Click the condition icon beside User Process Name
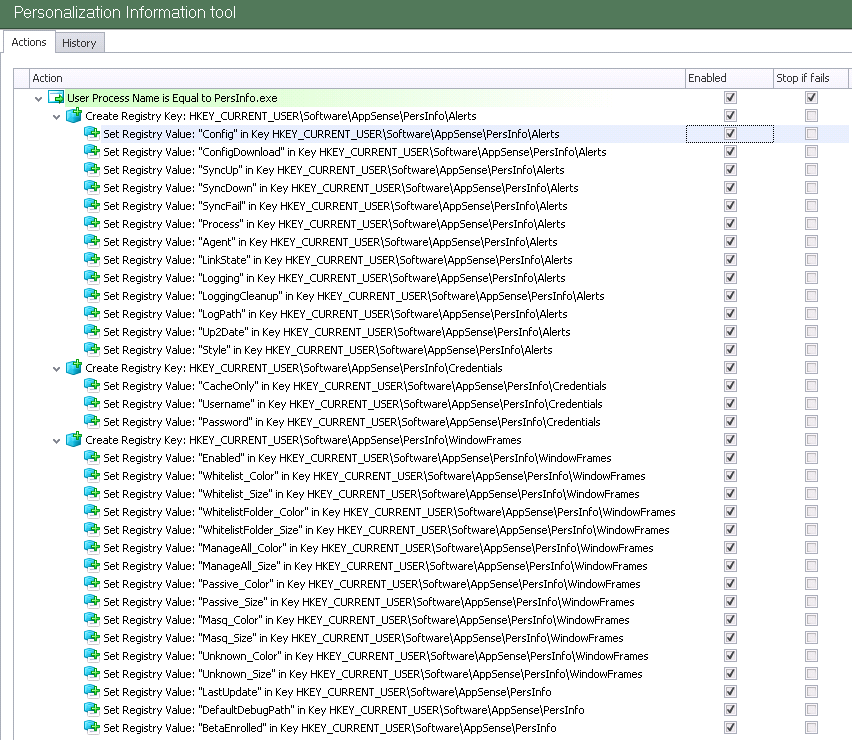 click(x=56, y=98)
